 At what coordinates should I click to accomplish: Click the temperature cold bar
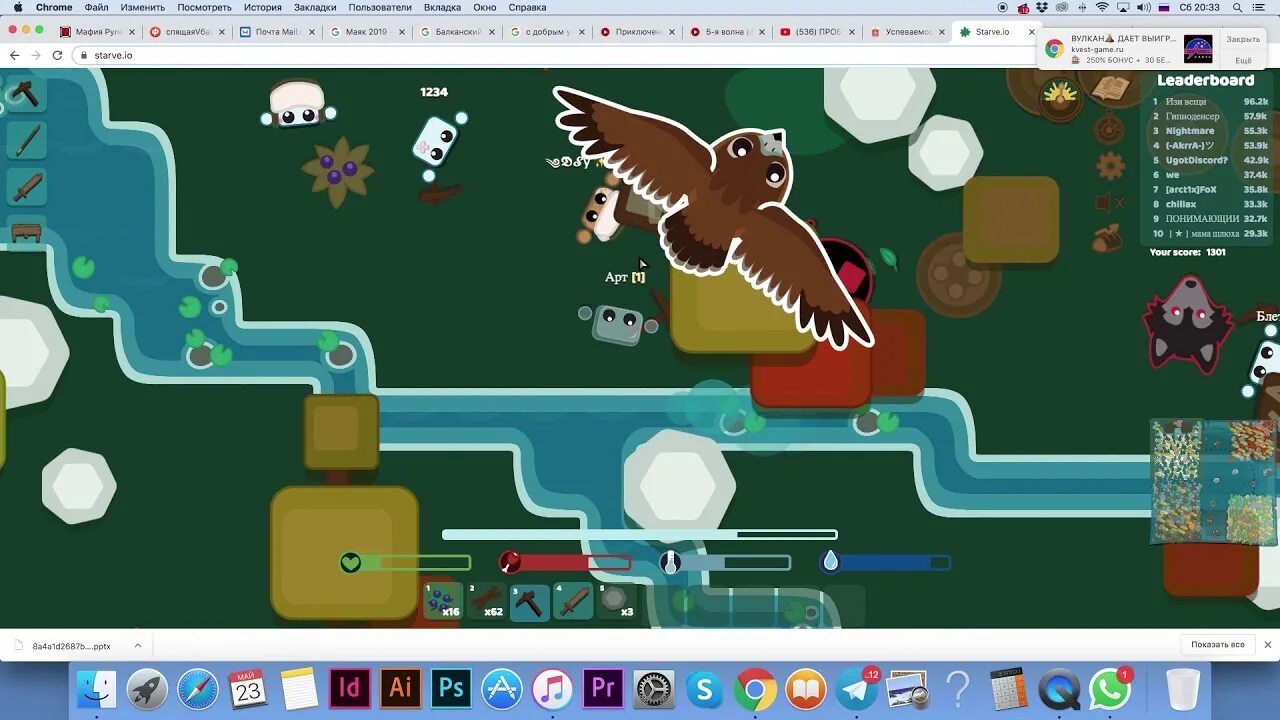726,563
